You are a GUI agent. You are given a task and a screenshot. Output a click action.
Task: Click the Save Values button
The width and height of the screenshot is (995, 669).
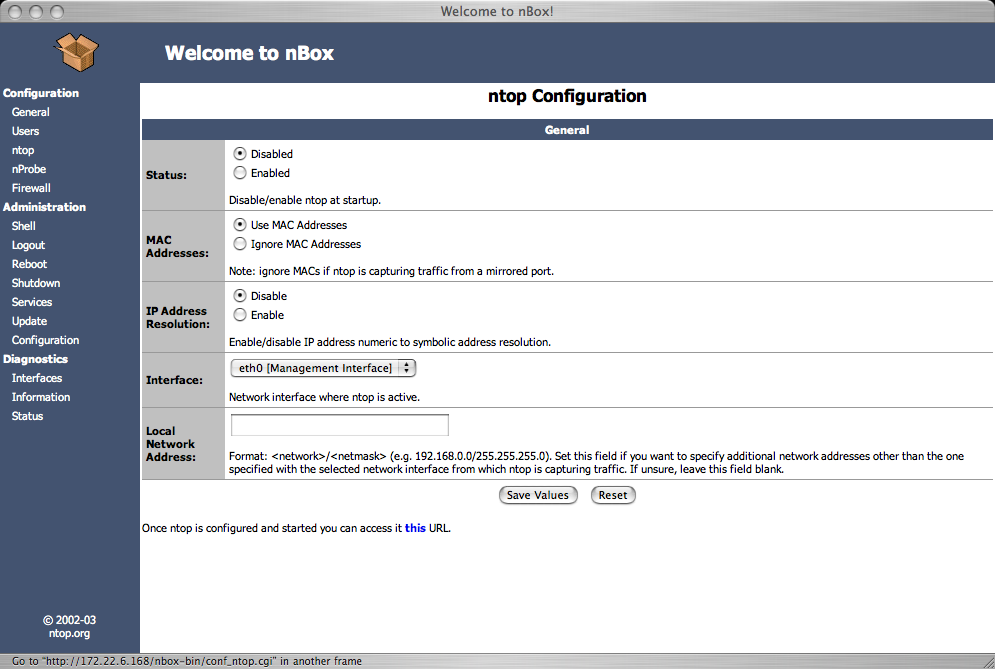[538, 495]
